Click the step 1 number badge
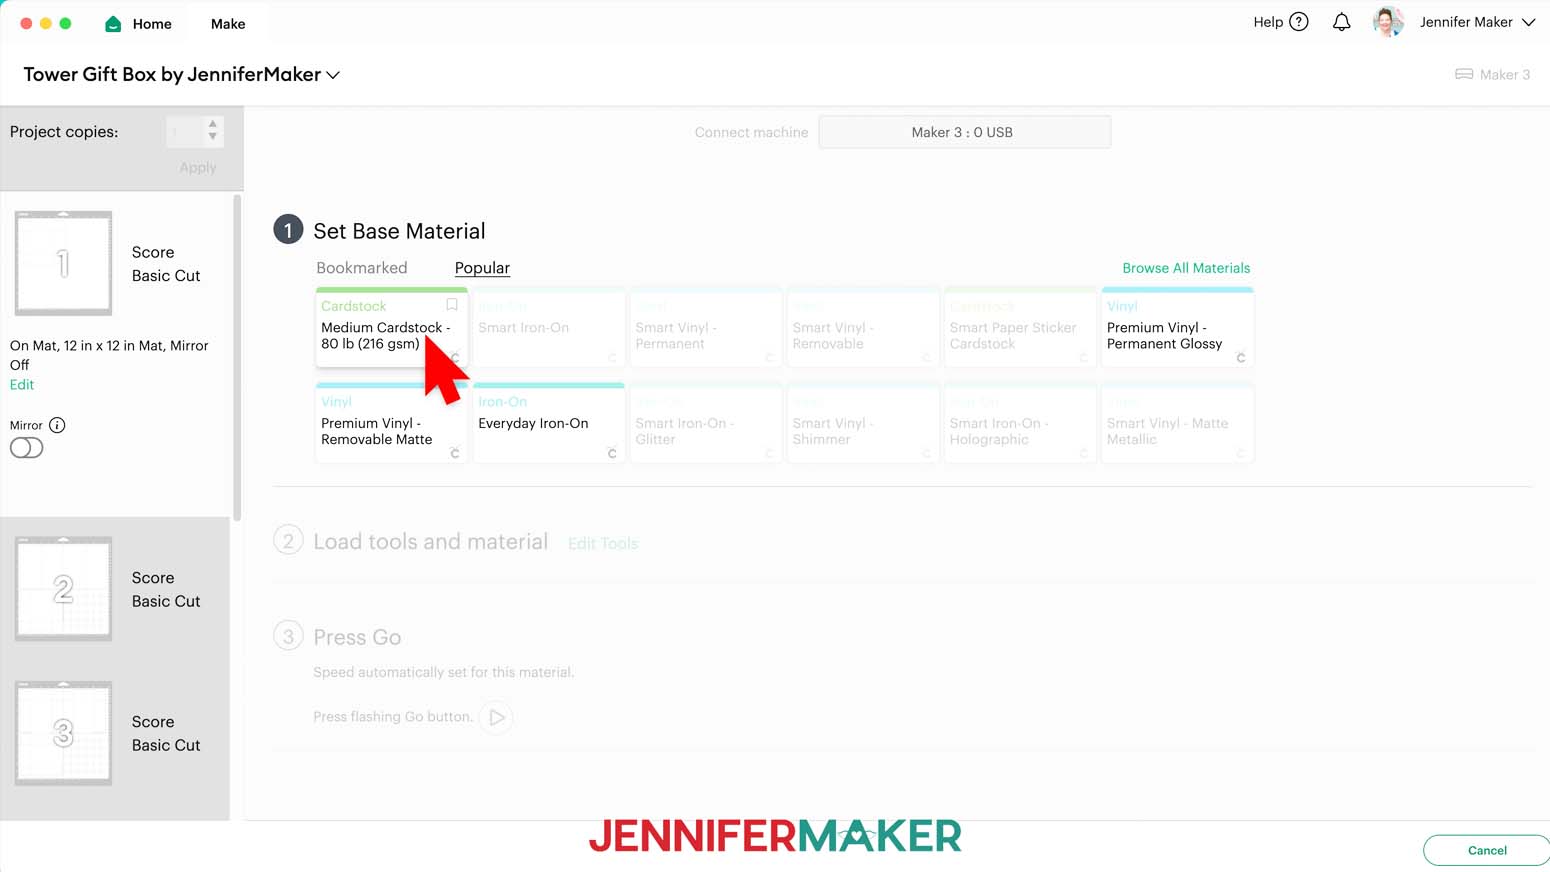Screen dimensions: 1550x872 (x=288, y=230)
